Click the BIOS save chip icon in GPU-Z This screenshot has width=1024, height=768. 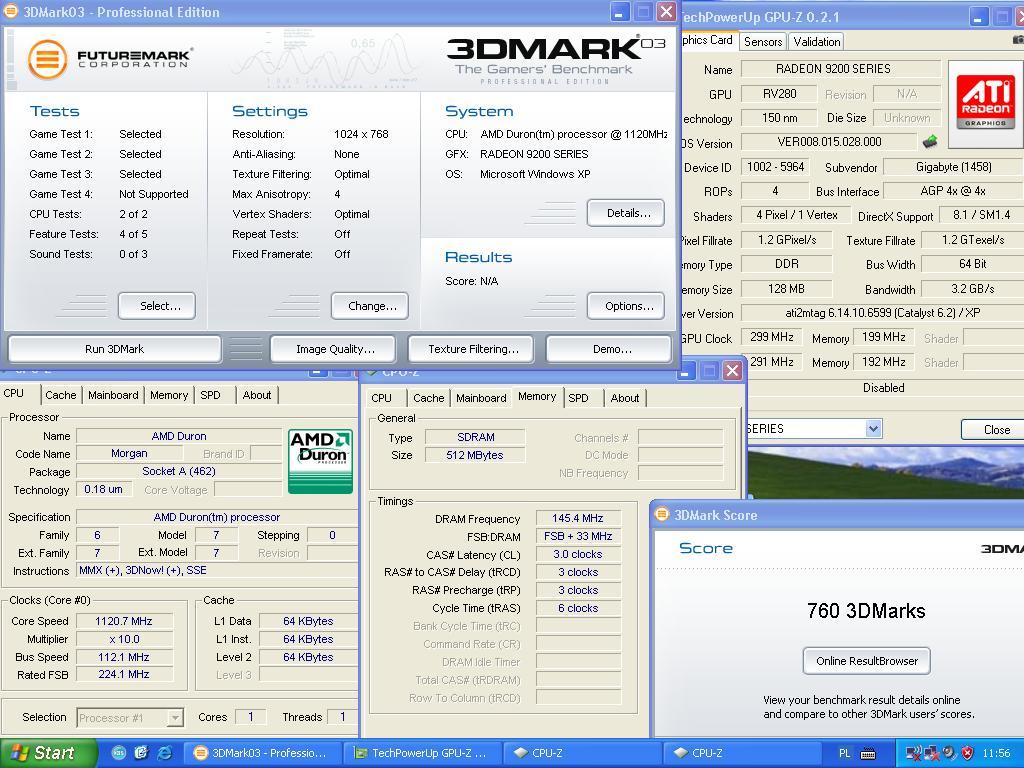930,141
